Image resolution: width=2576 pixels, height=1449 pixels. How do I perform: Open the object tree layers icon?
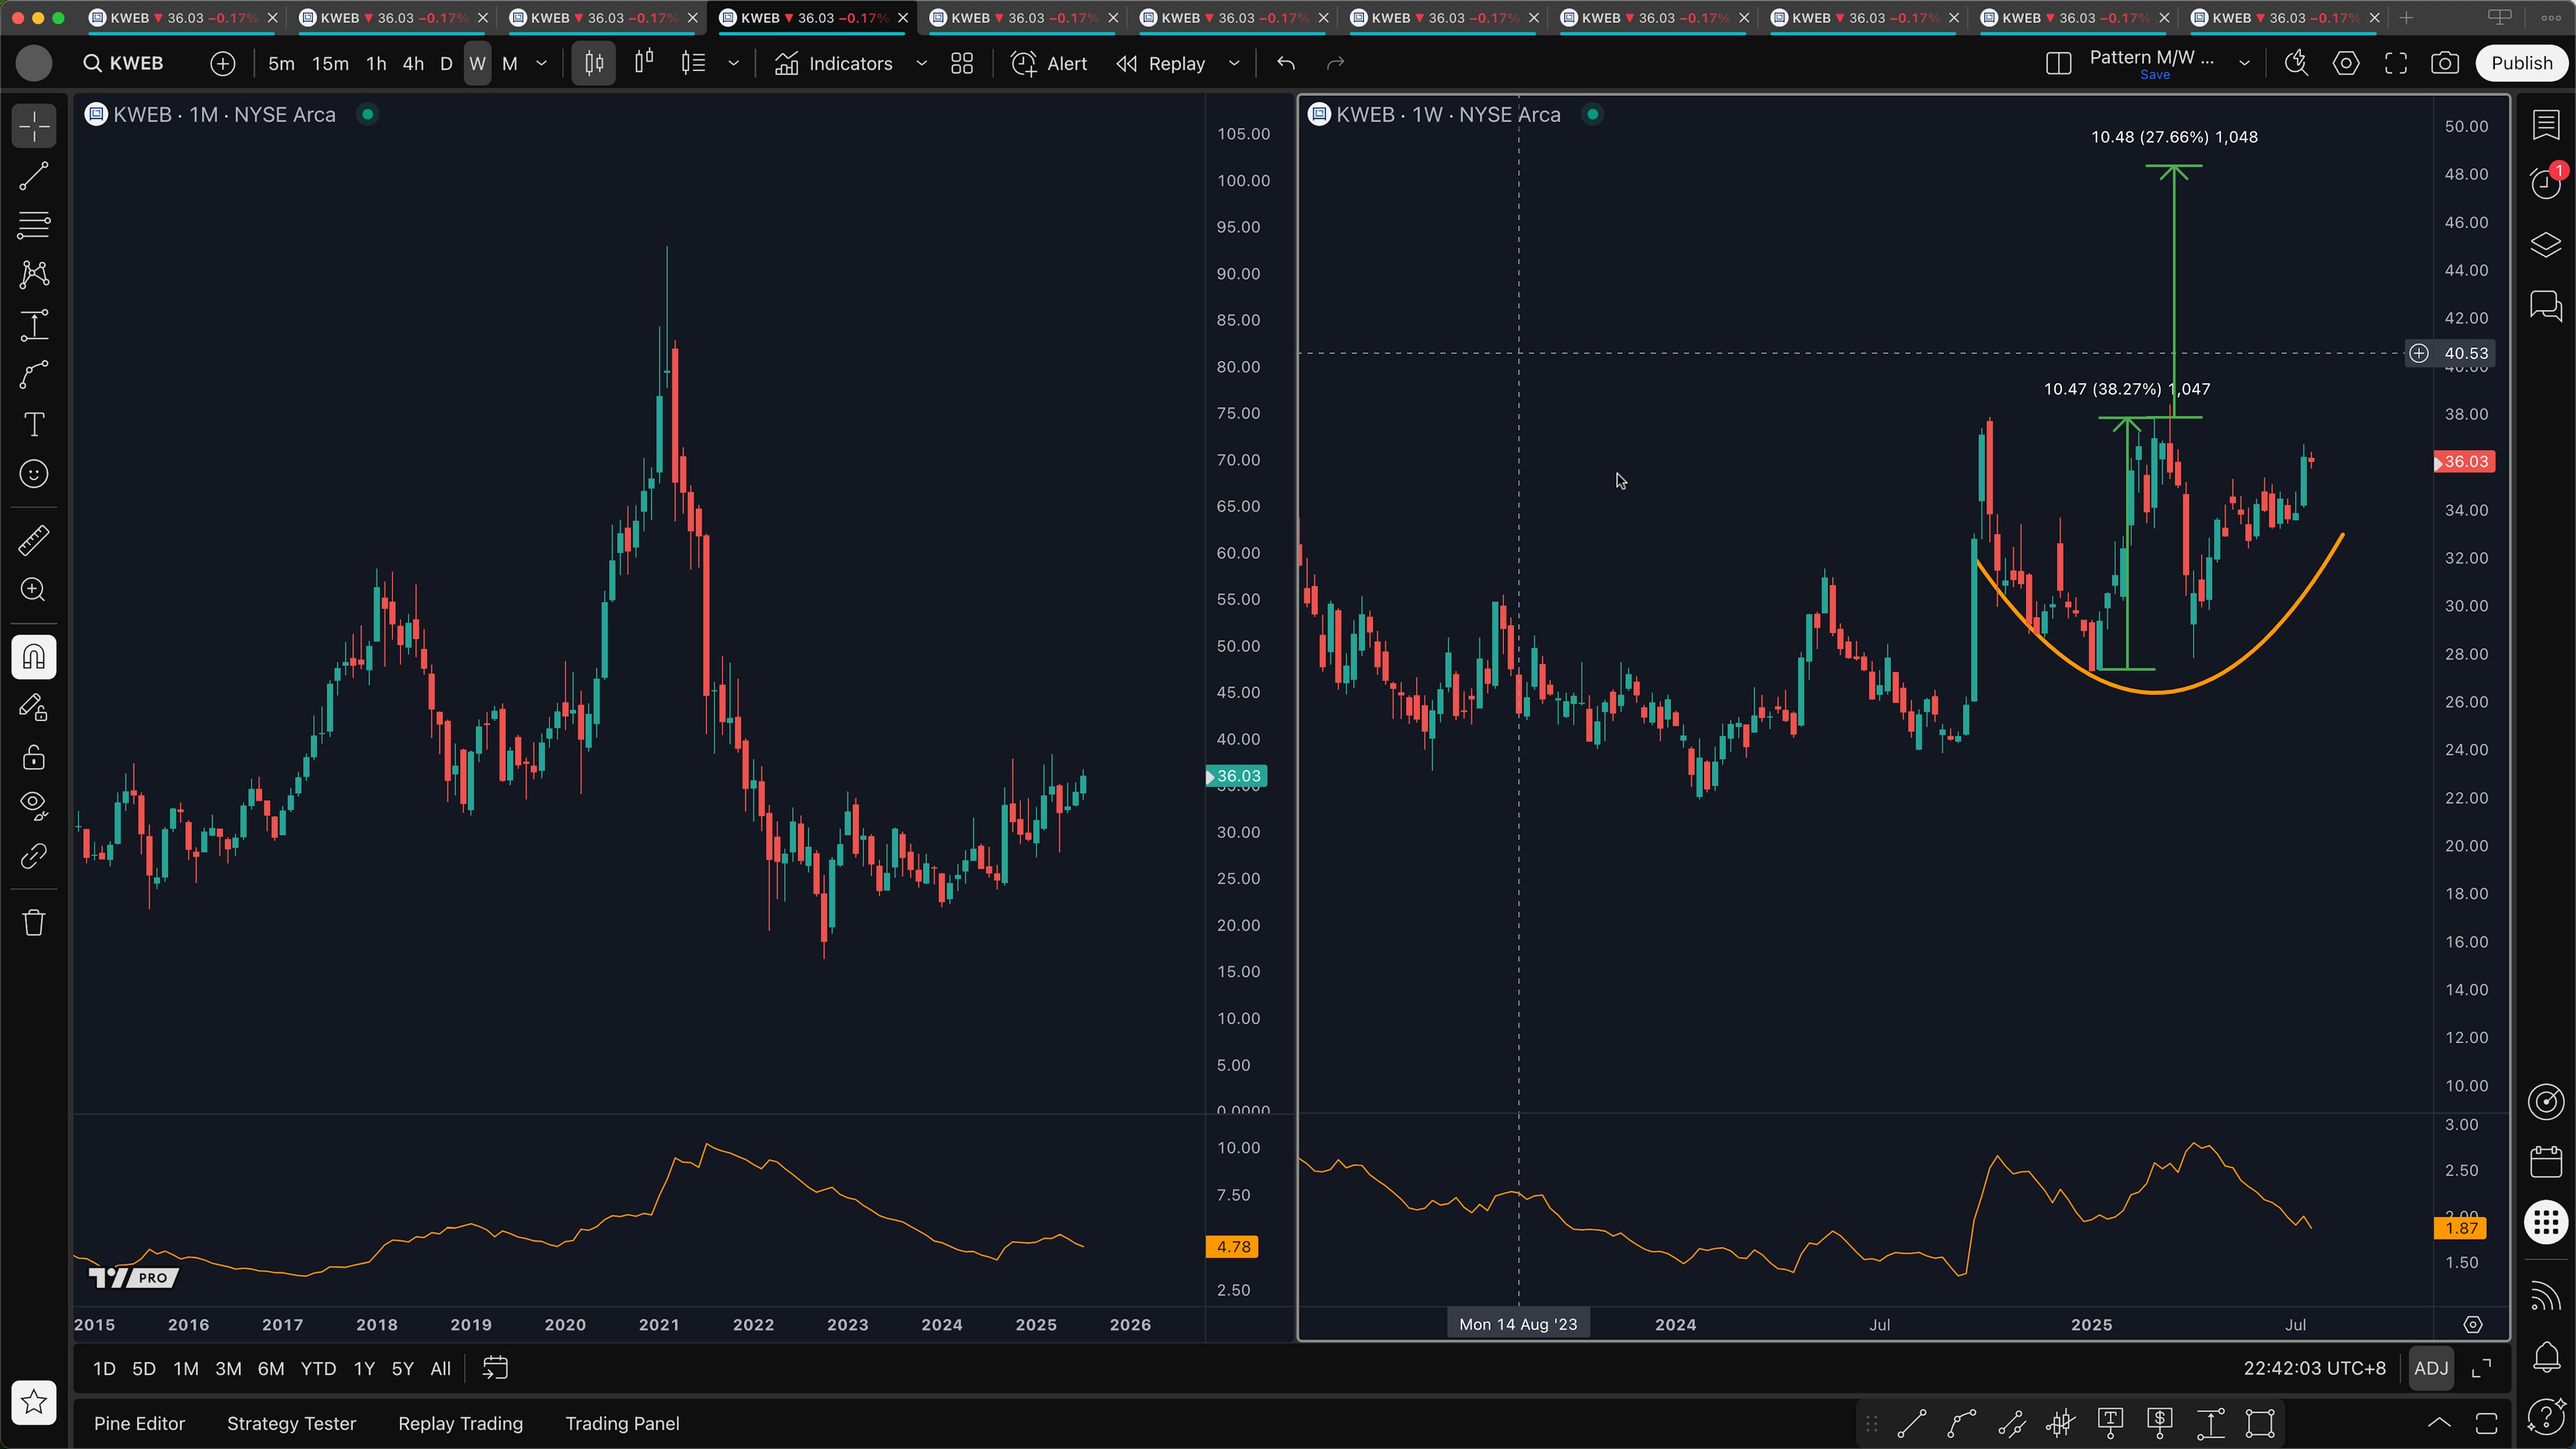(x=2546, y=245)
